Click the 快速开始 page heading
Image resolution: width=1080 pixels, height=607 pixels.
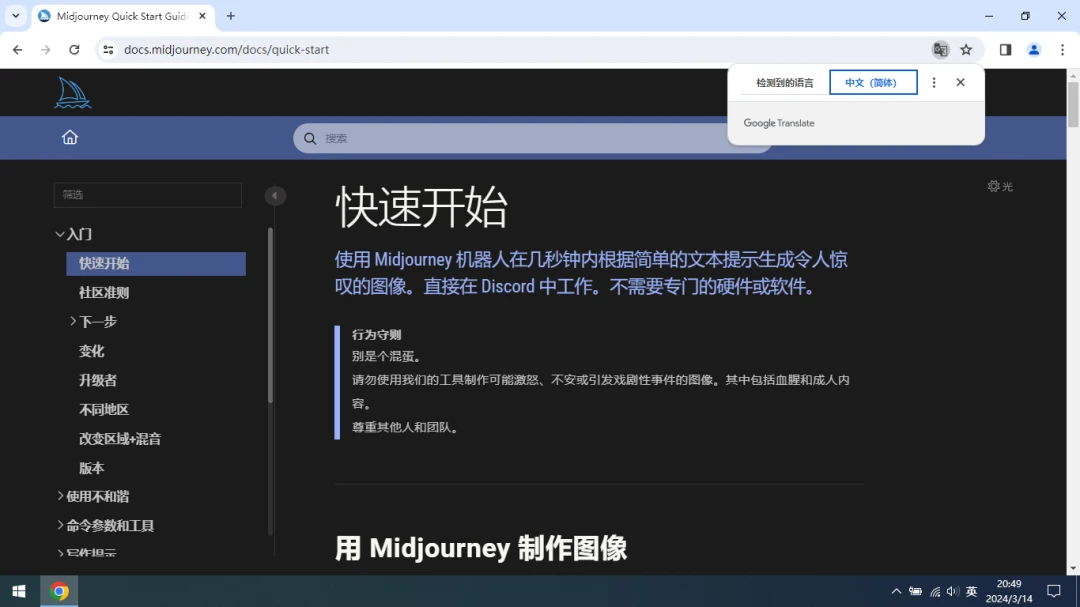click(422, 207)
